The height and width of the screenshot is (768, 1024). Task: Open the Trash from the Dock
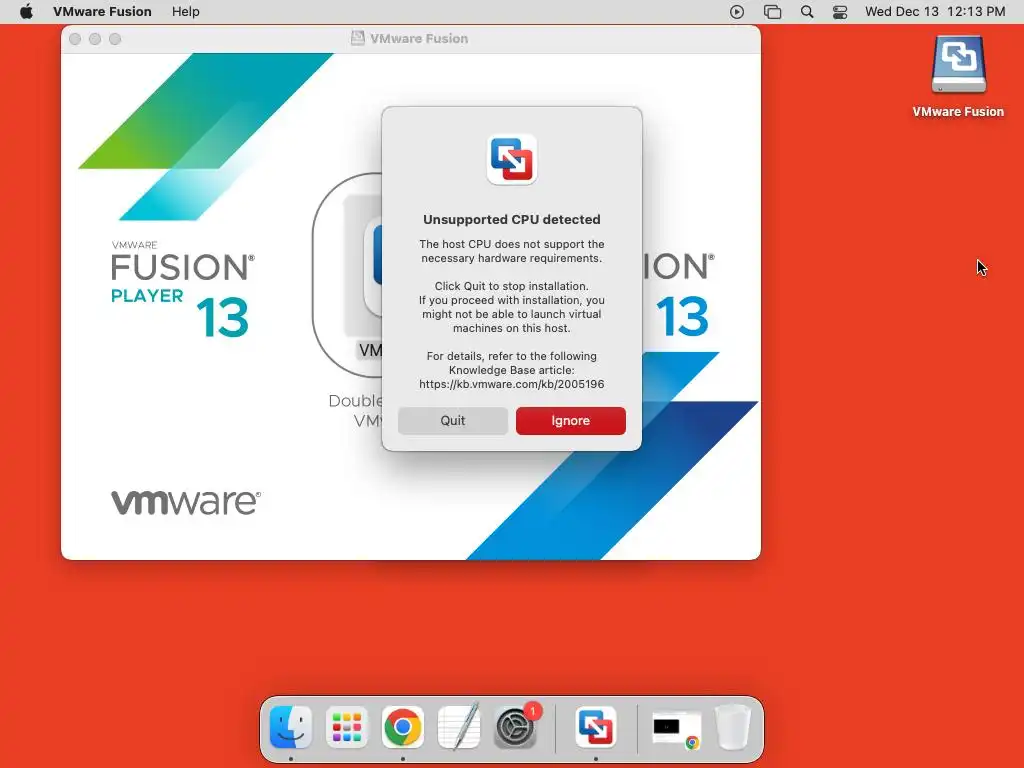[x=733, y=727]
